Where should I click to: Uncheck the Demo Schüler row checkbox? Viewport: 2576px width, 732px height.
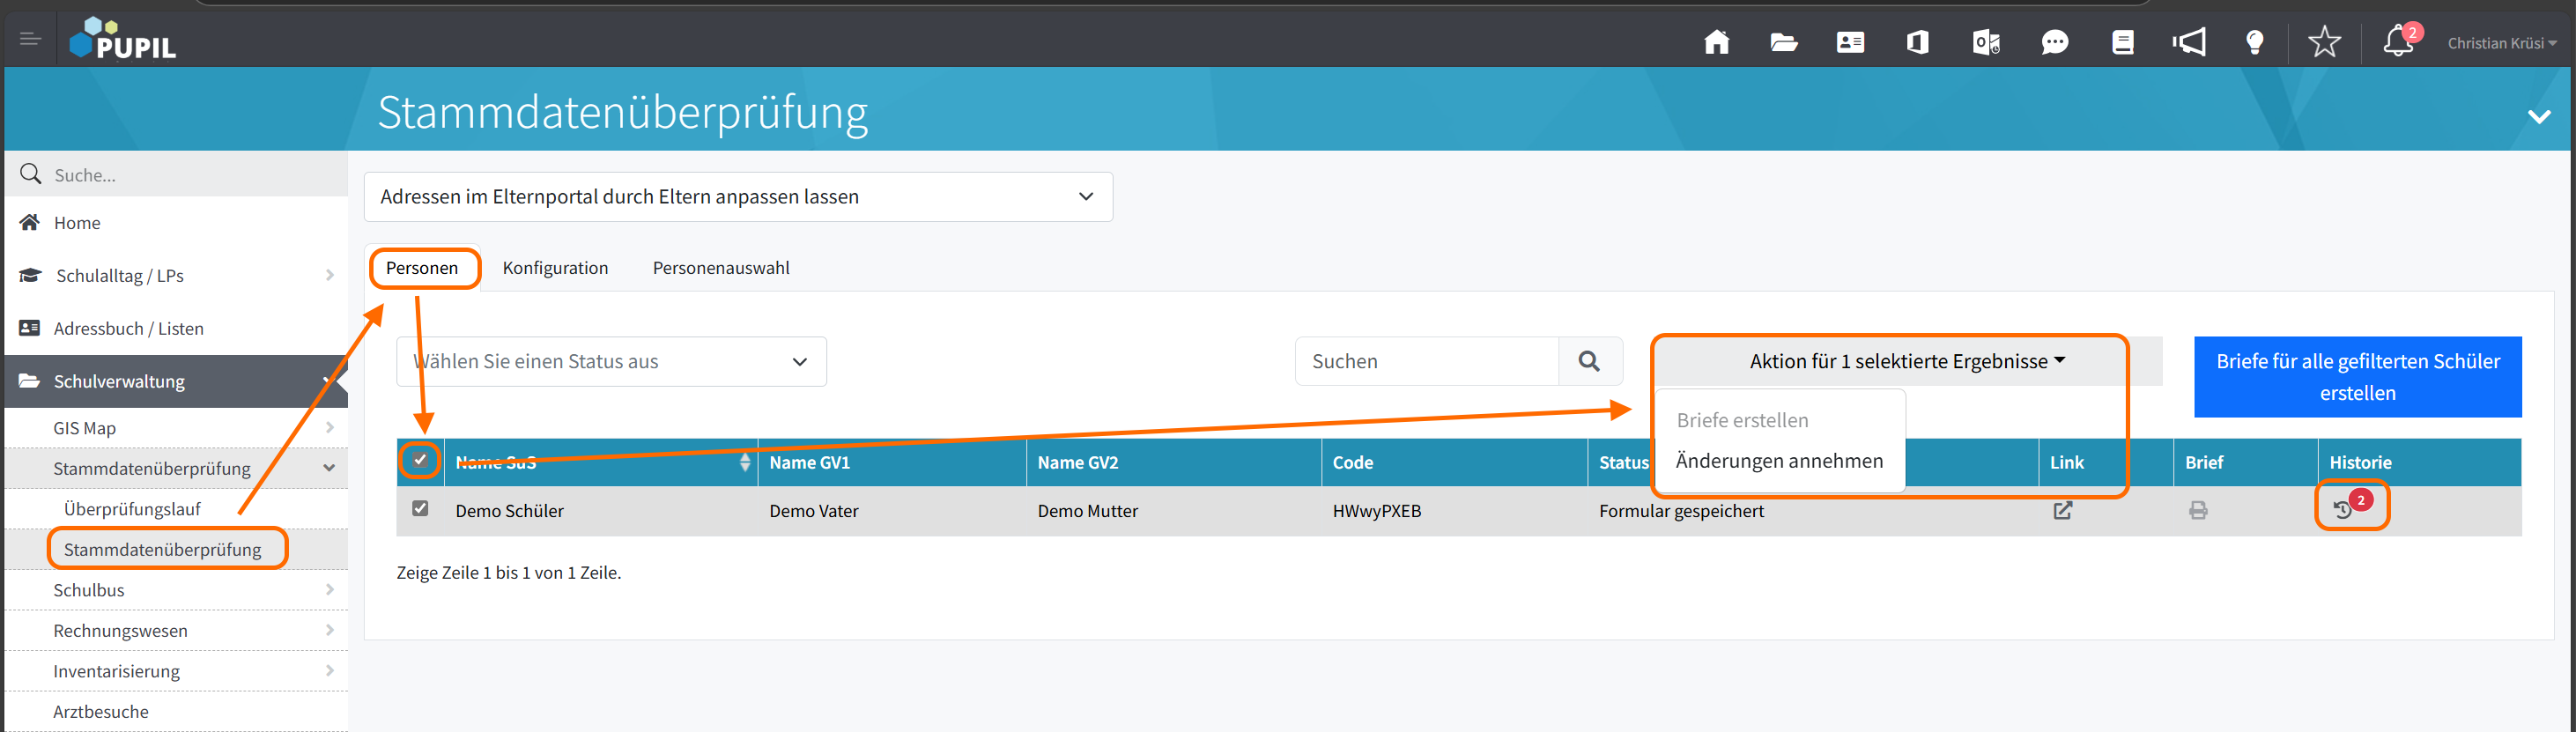pos(420,509)
